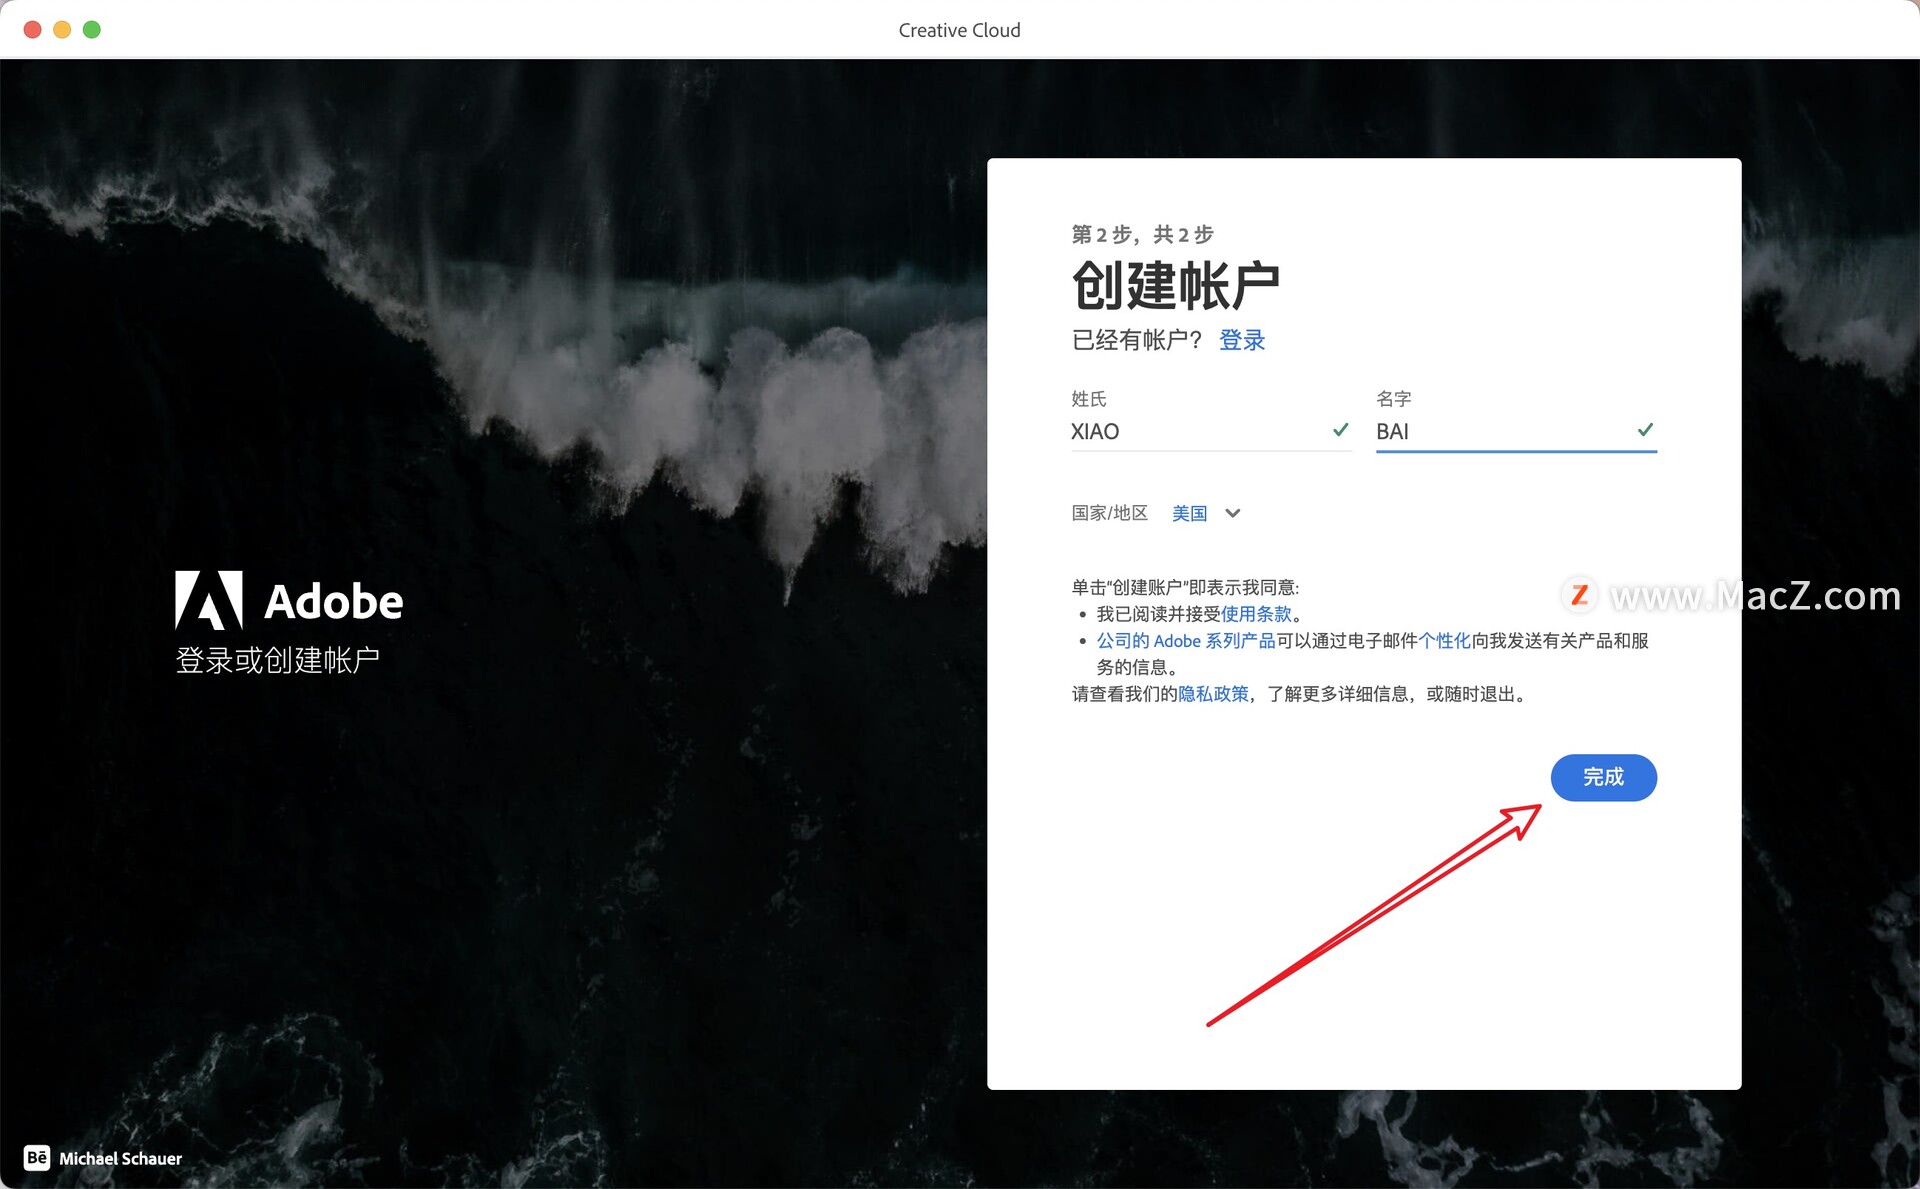Expand the chevron next to 美国
Screen dimensions: 1920x1189
1233,513
